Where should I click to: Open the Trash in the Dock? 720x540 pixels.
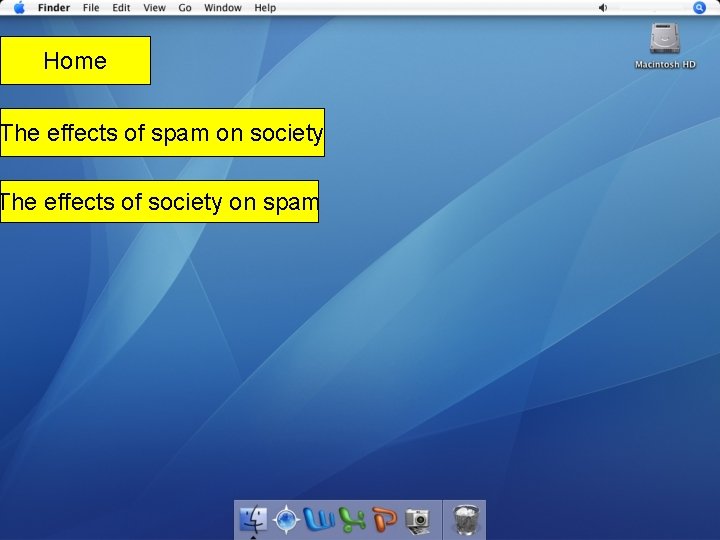(465, 519)
